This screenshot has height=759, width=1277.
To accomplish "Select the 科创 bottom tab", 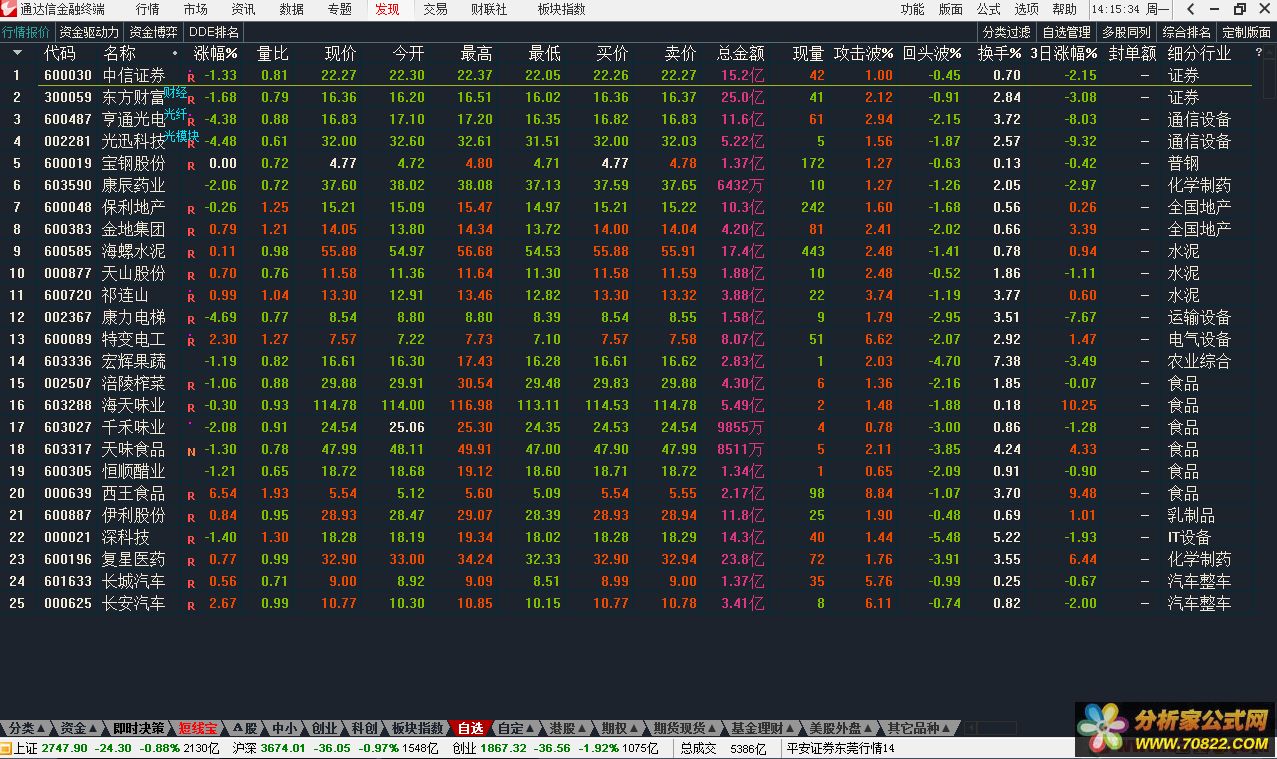I will [x=365, y=728].
